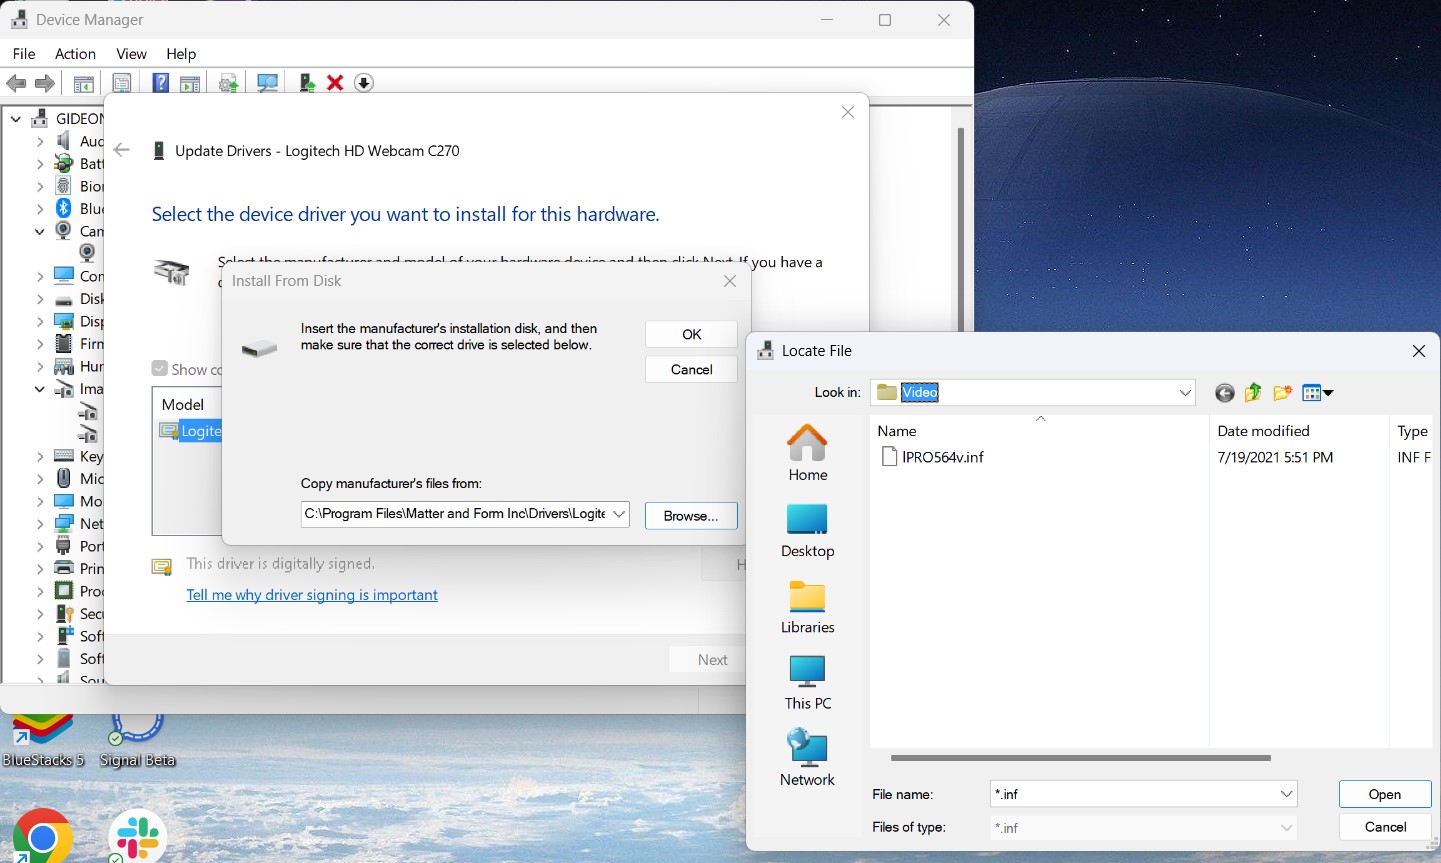Click the Back arrow in Device Manager toolbar
The width and height of the screenshot is (1441, 863).
[16, 83]
